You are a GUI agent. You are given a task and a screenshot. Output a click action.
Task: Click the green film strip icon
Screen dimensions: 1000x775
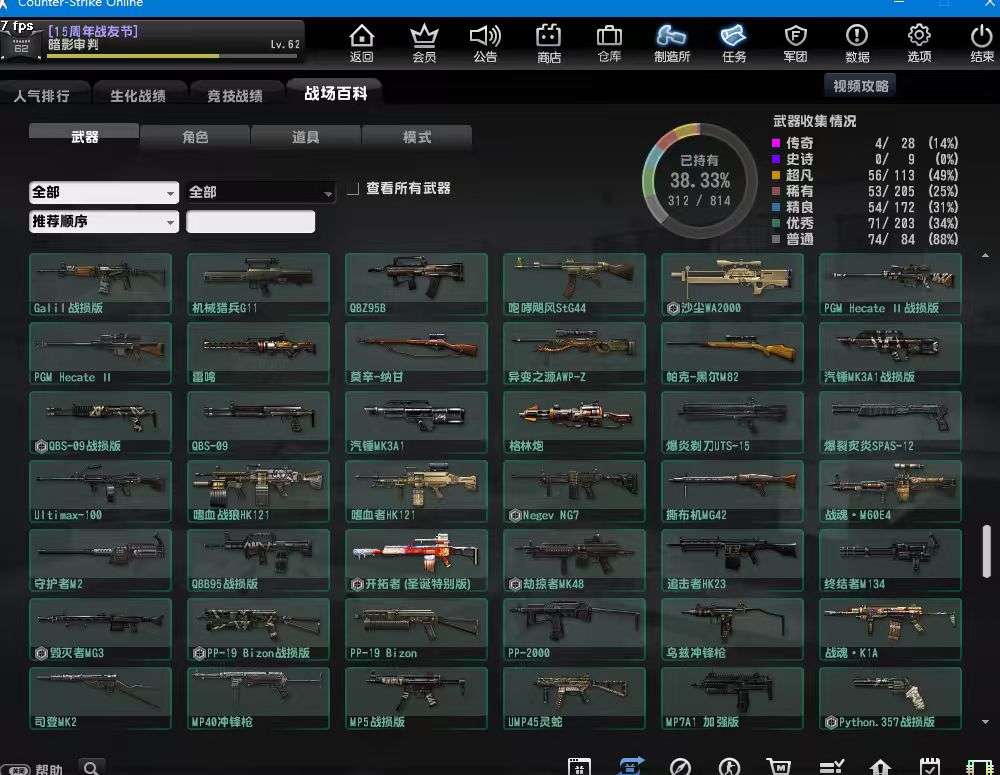coord(979,767)
